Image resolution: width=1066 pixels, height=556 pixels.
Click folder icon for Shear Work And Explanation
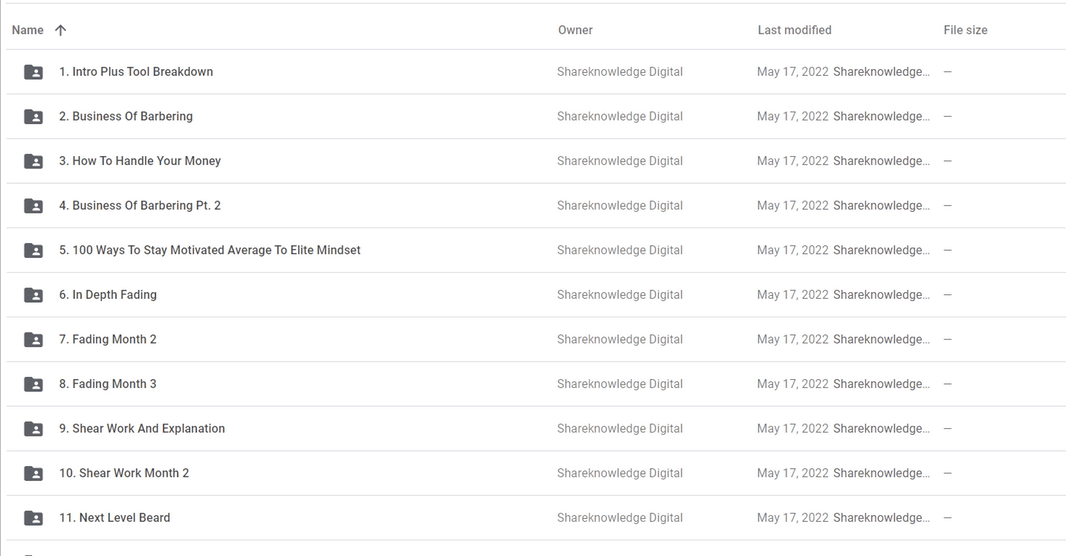[x=33, y=429]
